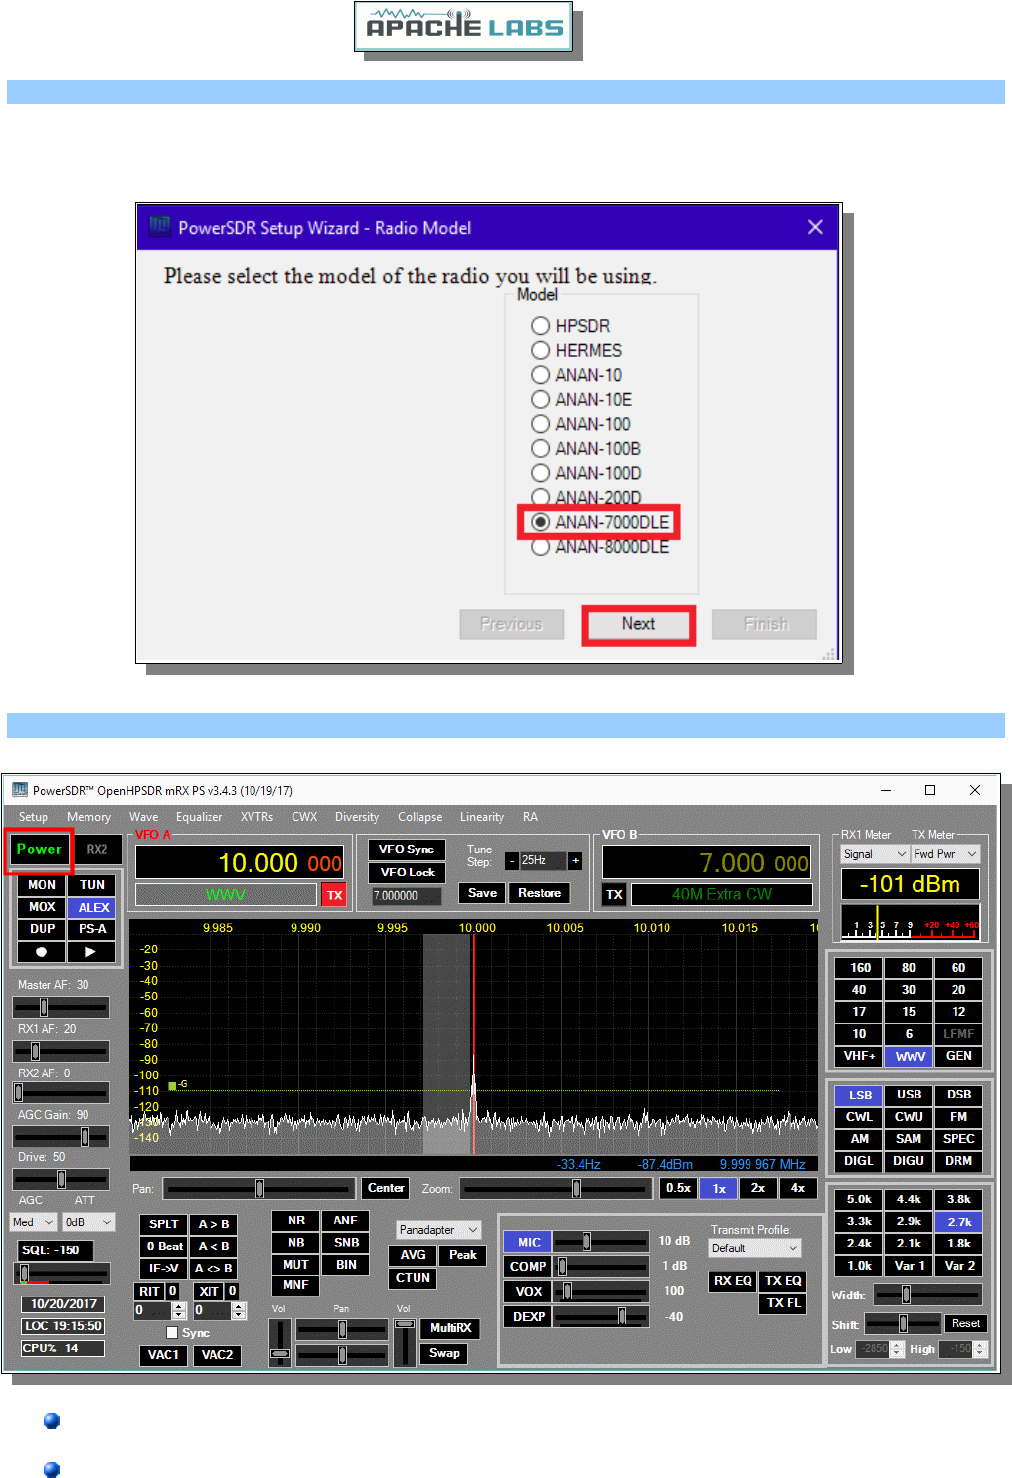The width and height of the screenshot is (1012, 1478).
Task: Toggle the ALEX button
Action: (x=93, y=907)
